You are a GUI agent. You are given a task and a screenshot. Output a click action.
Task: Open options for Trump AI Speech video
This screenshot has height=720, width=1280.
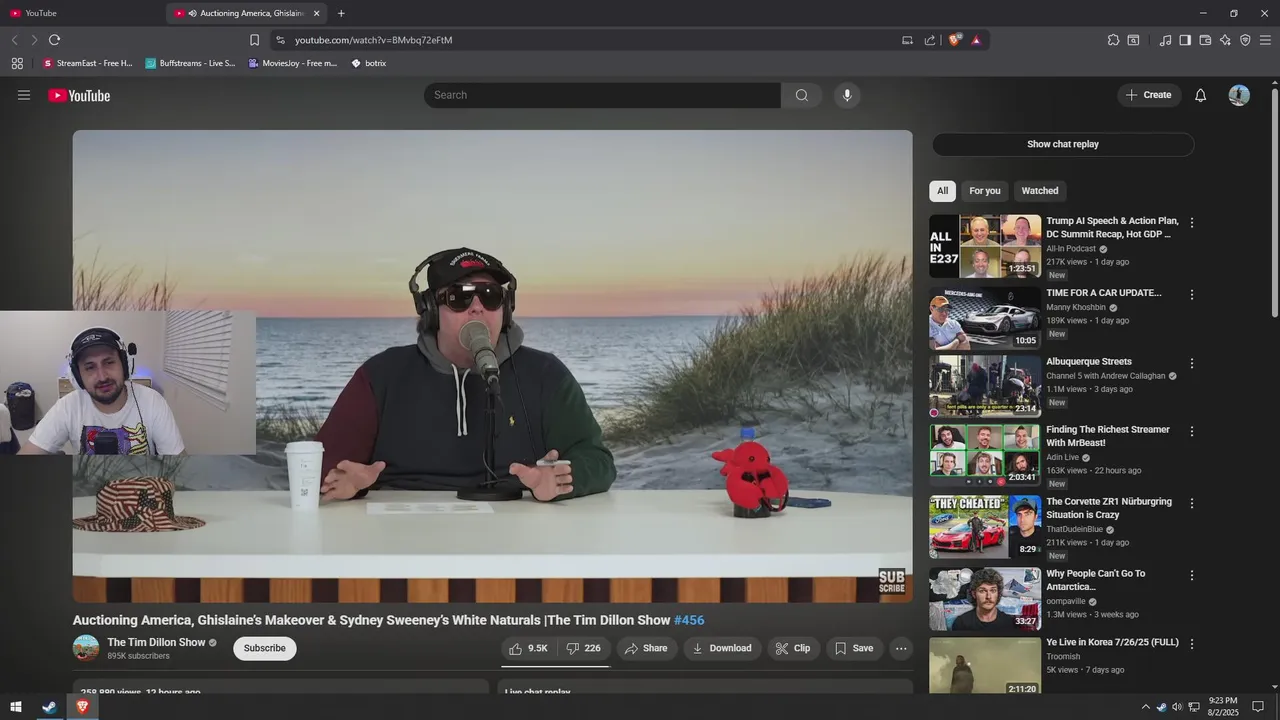coord(1191,223)
